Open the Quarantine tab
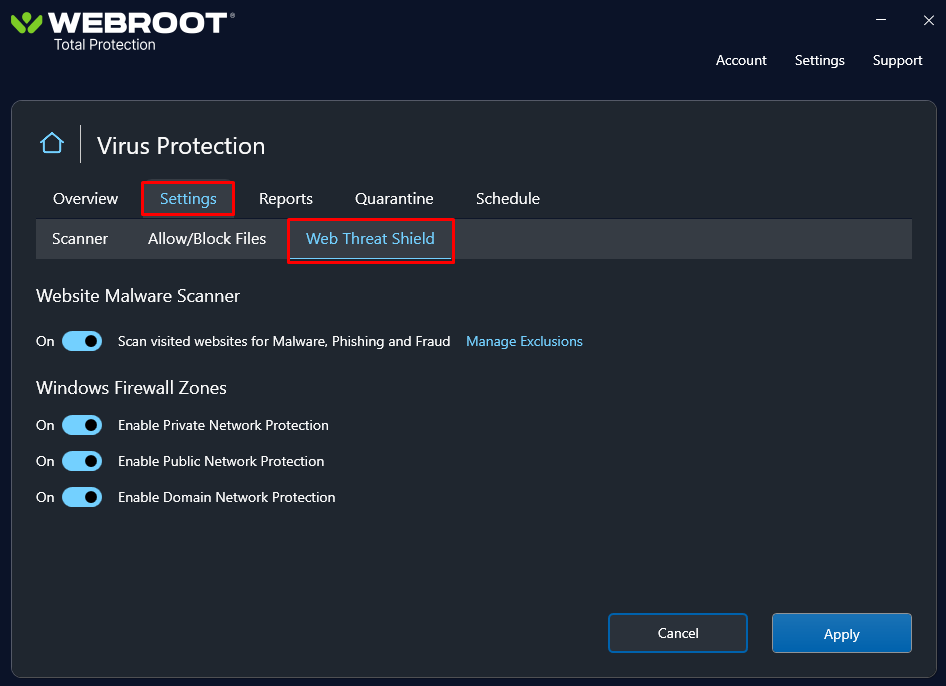This screenshot has width=946, height=686. [x=394, y=198]
